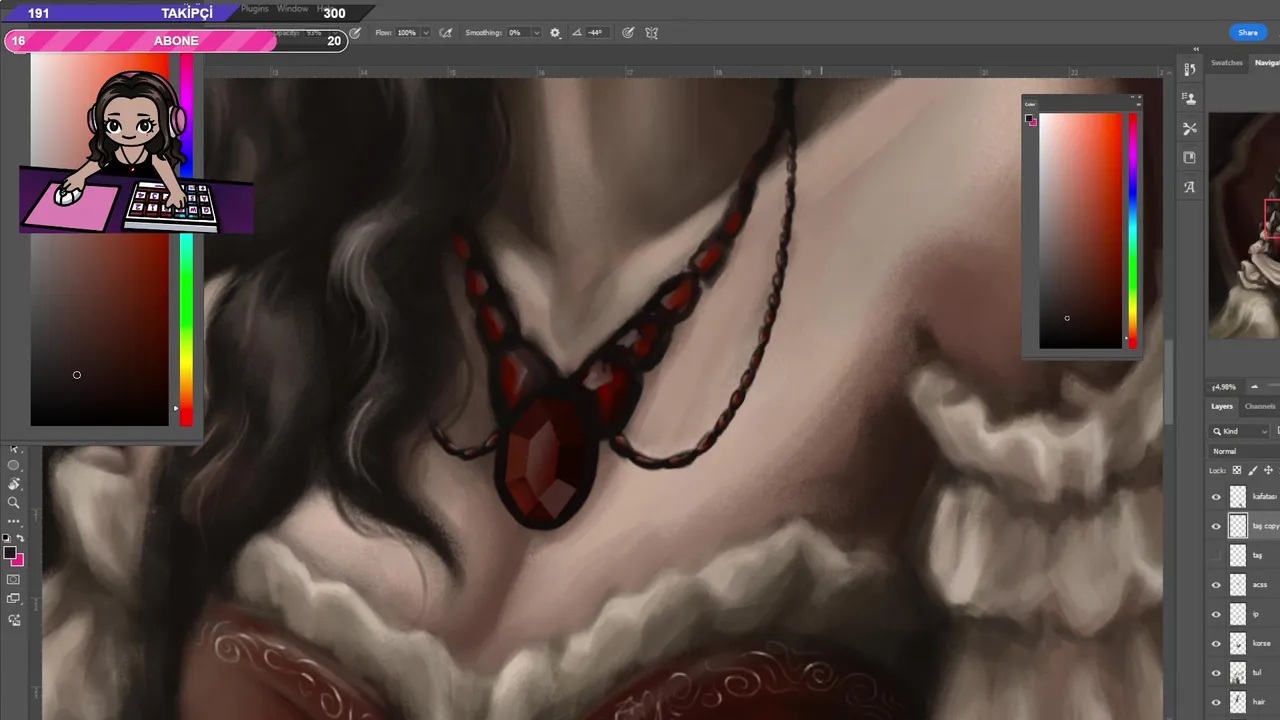The width and height of the screenshot is (1280, 720).
Task: Hide the acss layer
Action: pyautogui.click(x=1216, y=585)
